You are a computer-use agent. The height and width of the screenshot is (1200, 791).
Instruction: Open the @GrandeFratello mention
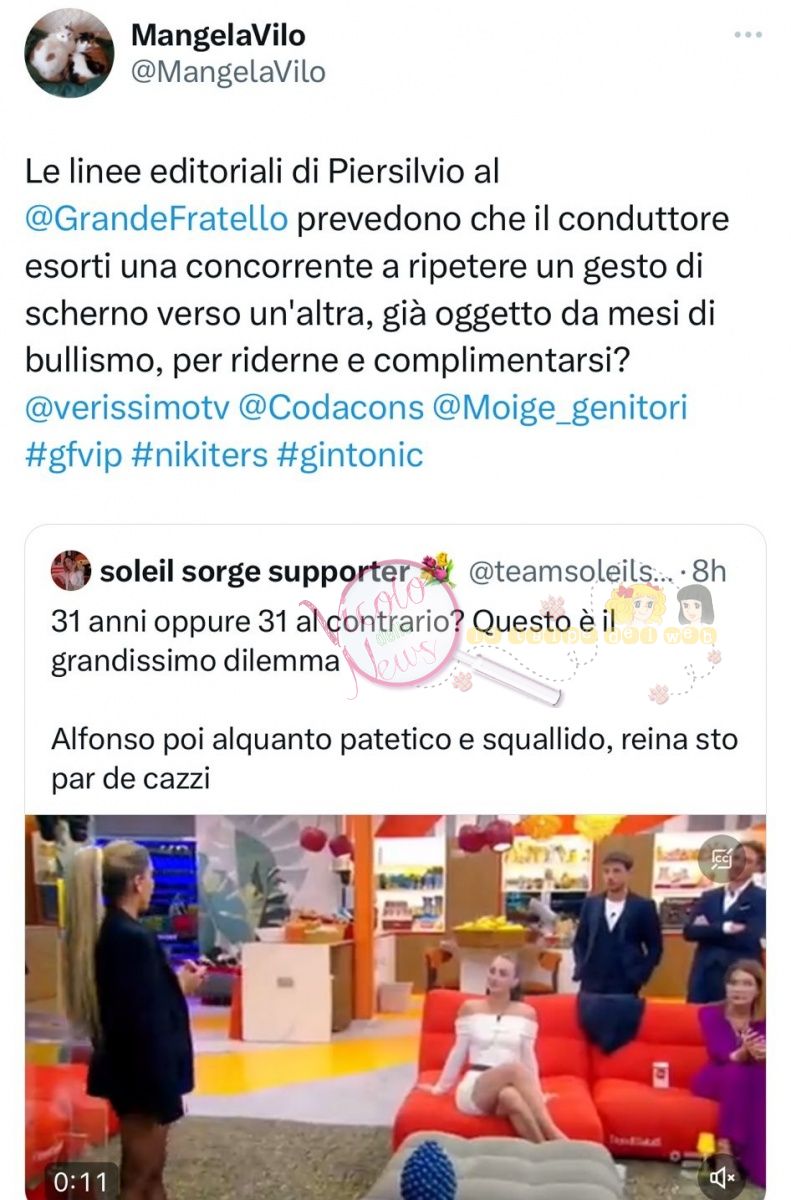(156, 218)
